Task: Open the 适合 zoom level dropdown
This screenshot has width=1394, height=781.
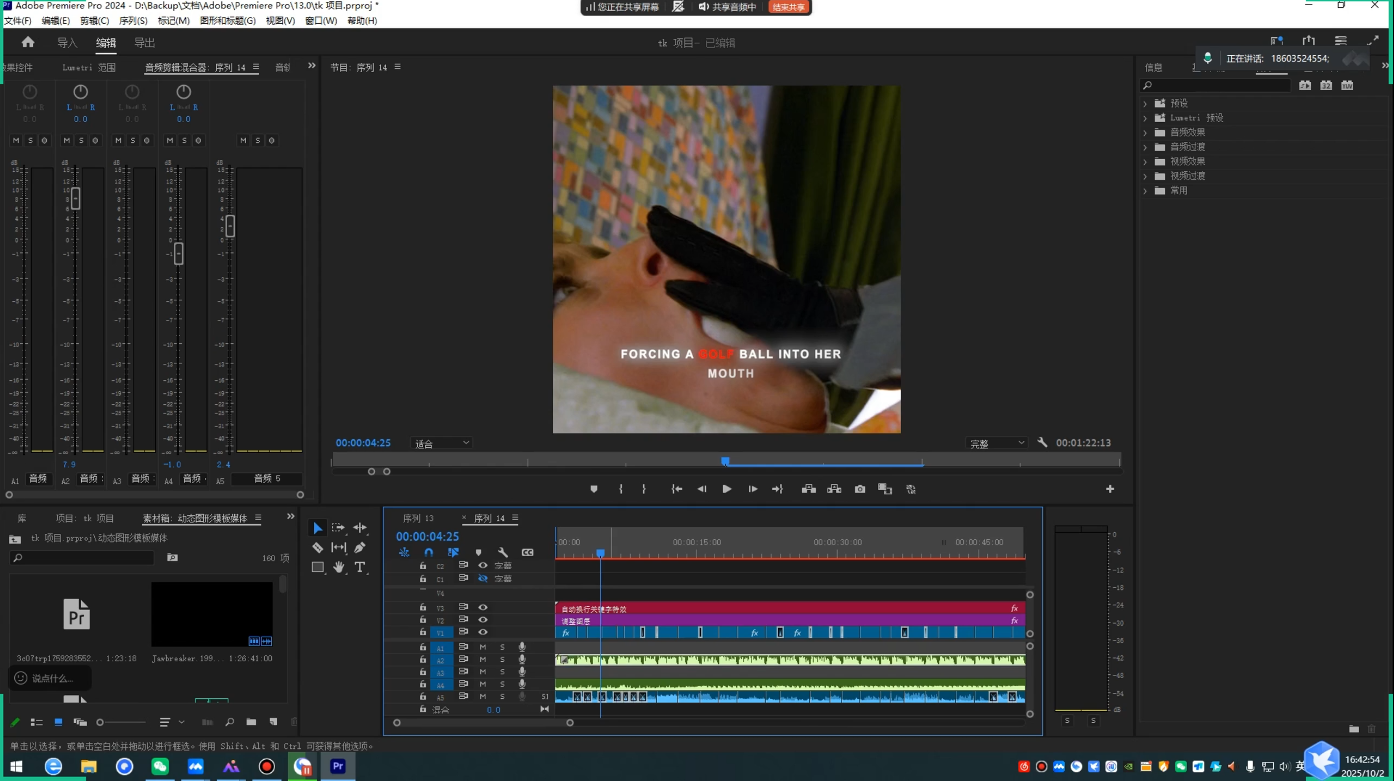Action: (441, 442)
